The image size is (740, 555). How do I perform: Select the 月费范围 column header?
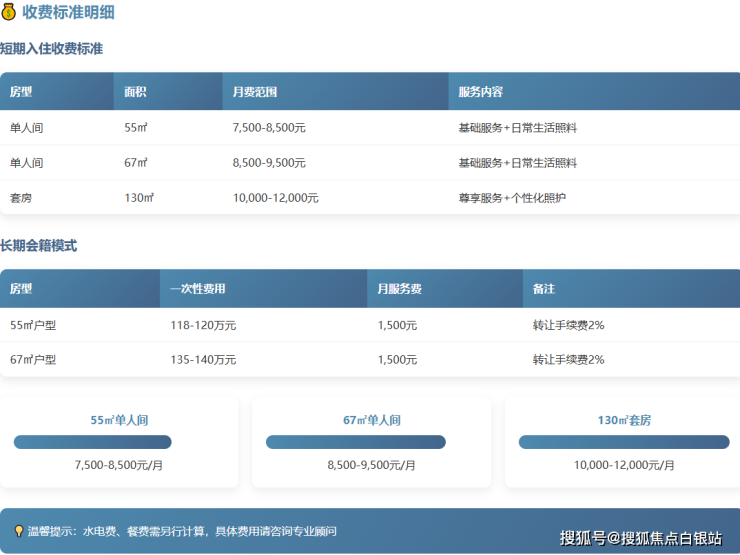(x=255, y=92)
